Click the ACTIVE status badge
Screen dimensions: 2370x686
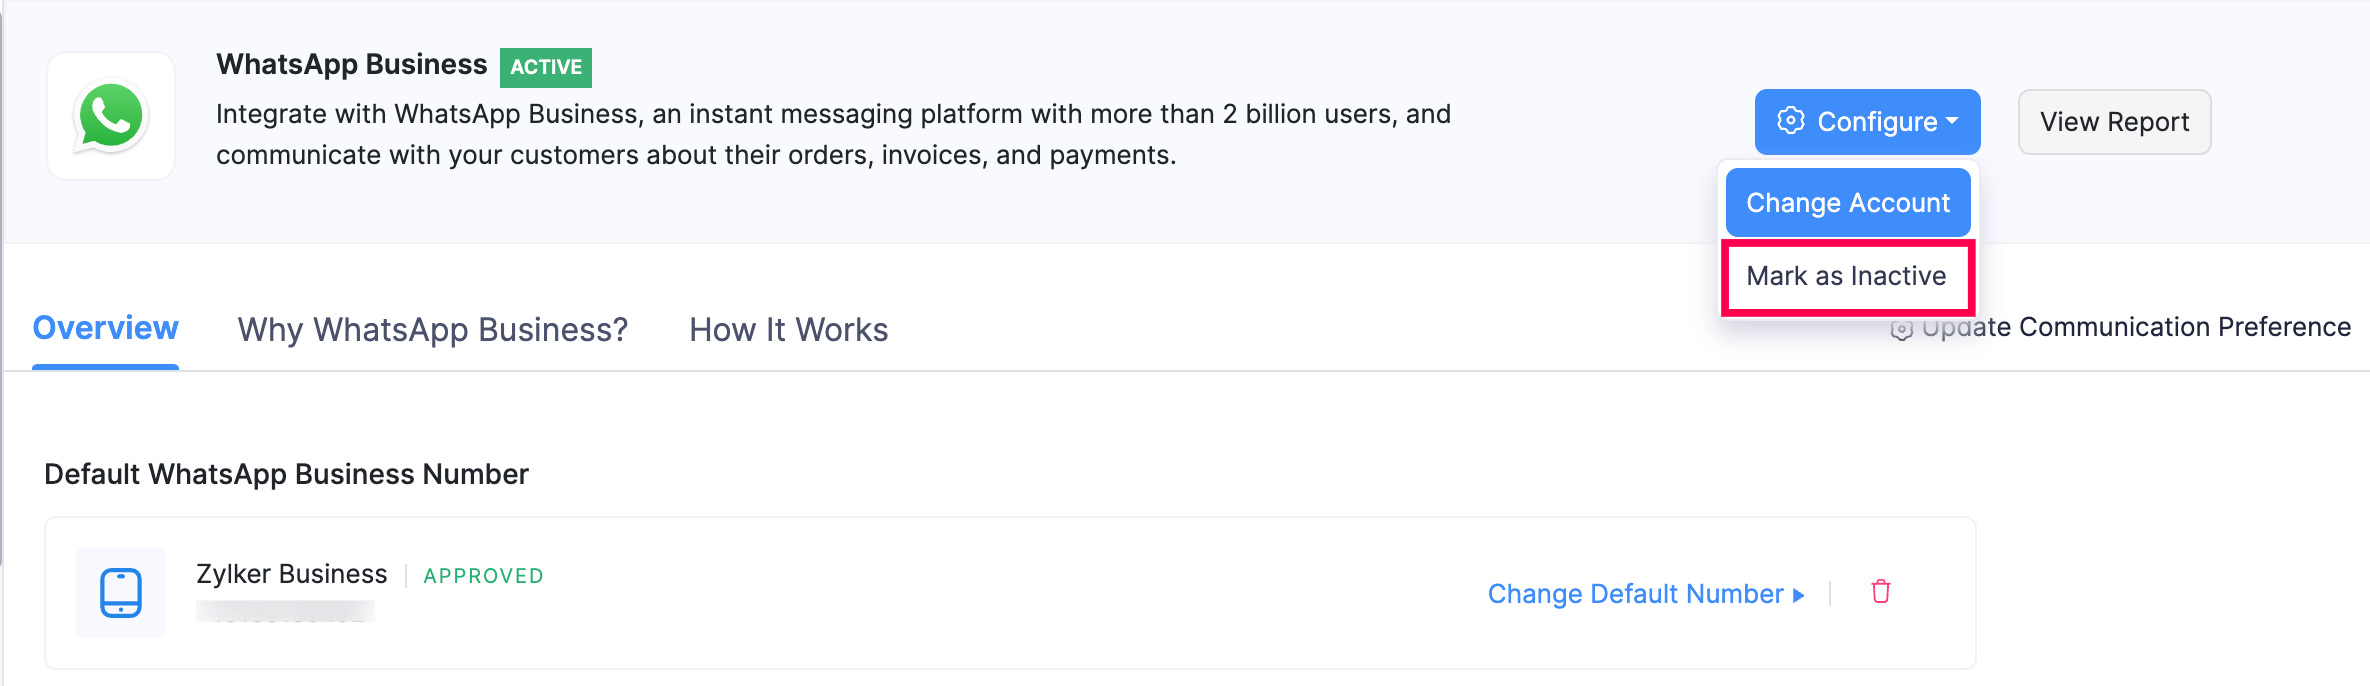coord(546,67)
